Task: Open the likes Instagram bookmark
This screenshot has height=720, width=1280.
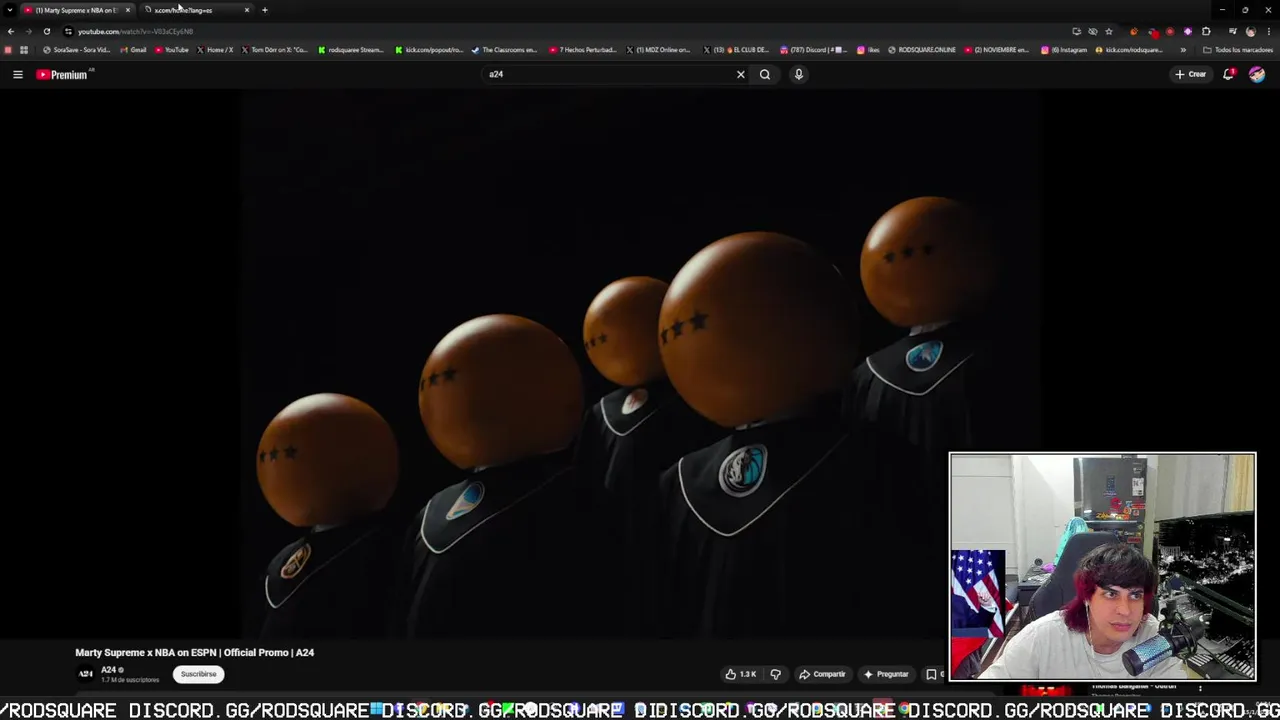Action: (868, 50)
